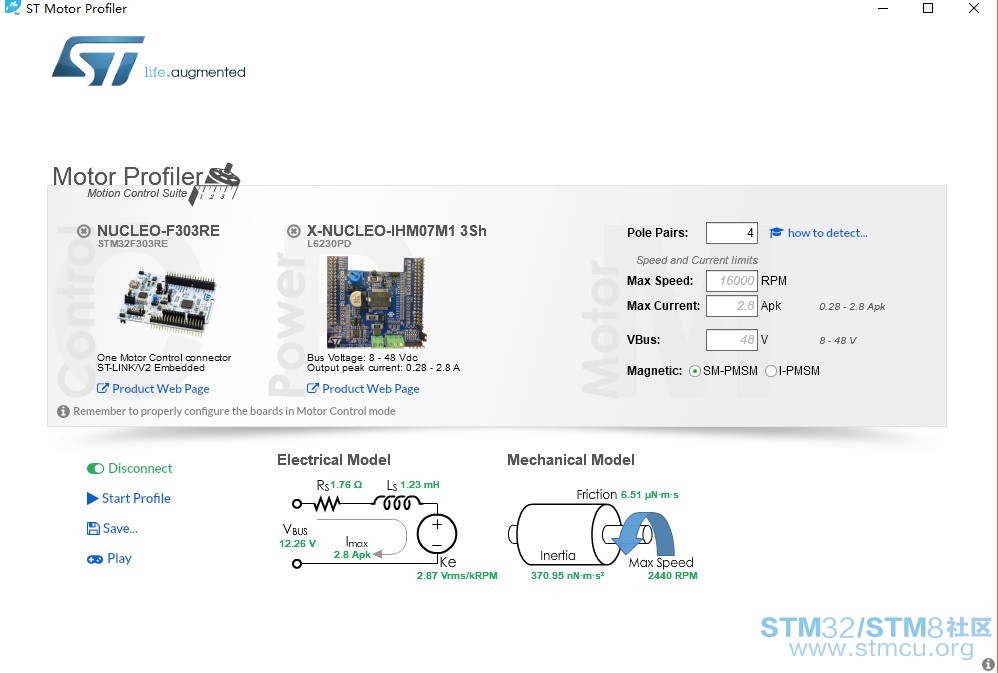Click the motor rotation arrow in Mechanical Model
Screen dimensions: 998x673
pos(644,535)
